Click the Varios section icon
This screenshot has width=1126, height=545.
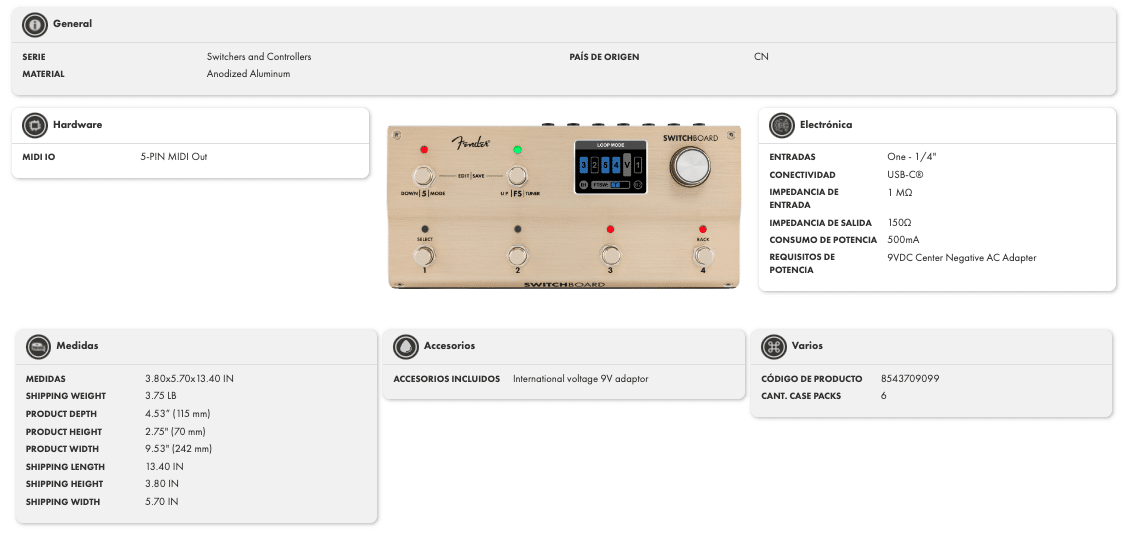coord(773,346)
